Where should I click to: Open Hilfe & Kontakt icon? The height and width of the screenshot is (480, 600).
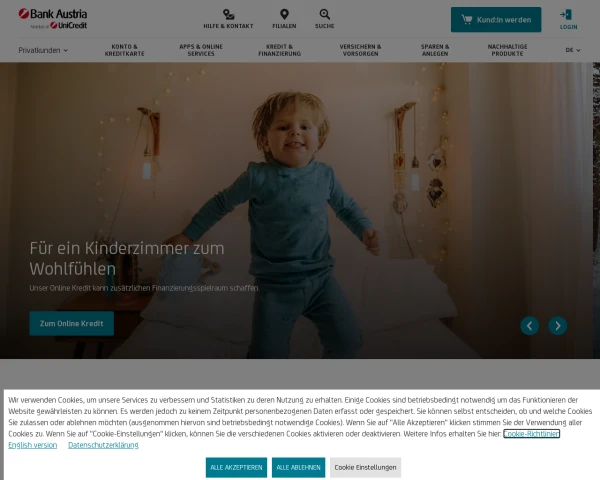pyautogui.click(x=228, y=15)
